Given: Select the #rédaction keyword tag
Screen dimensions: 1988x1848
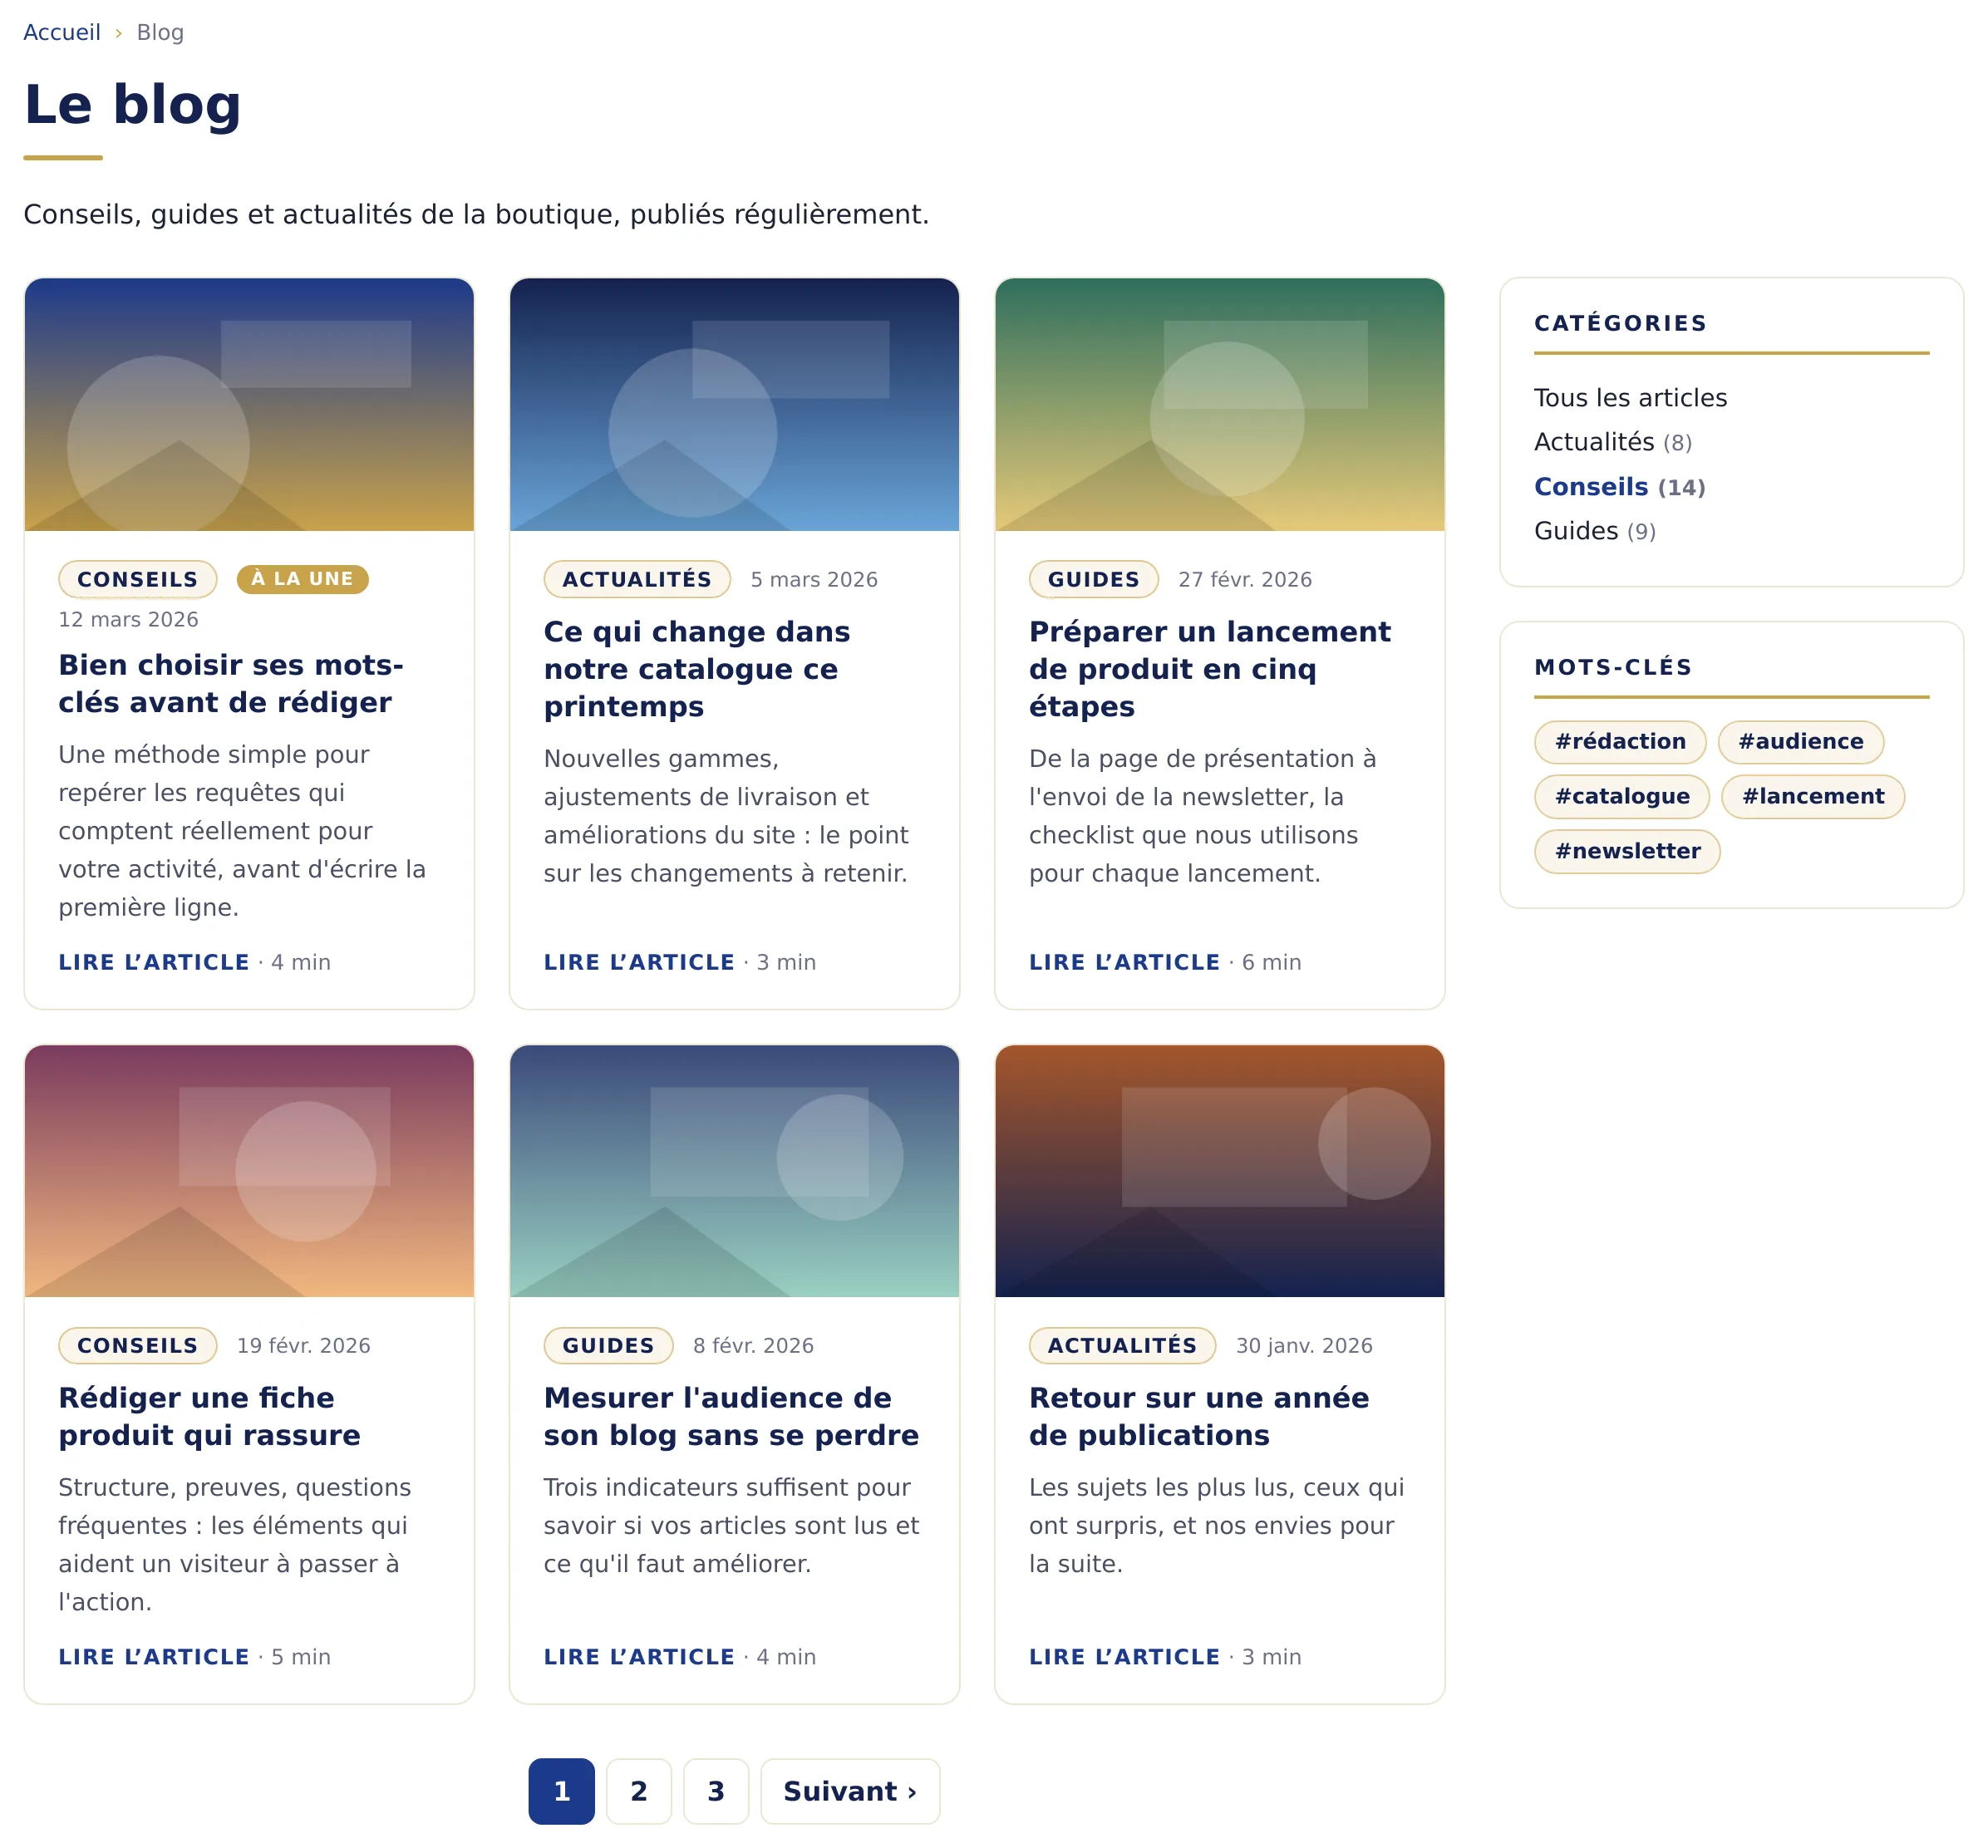Looking at the screenshot, I should click(1620, 742).
